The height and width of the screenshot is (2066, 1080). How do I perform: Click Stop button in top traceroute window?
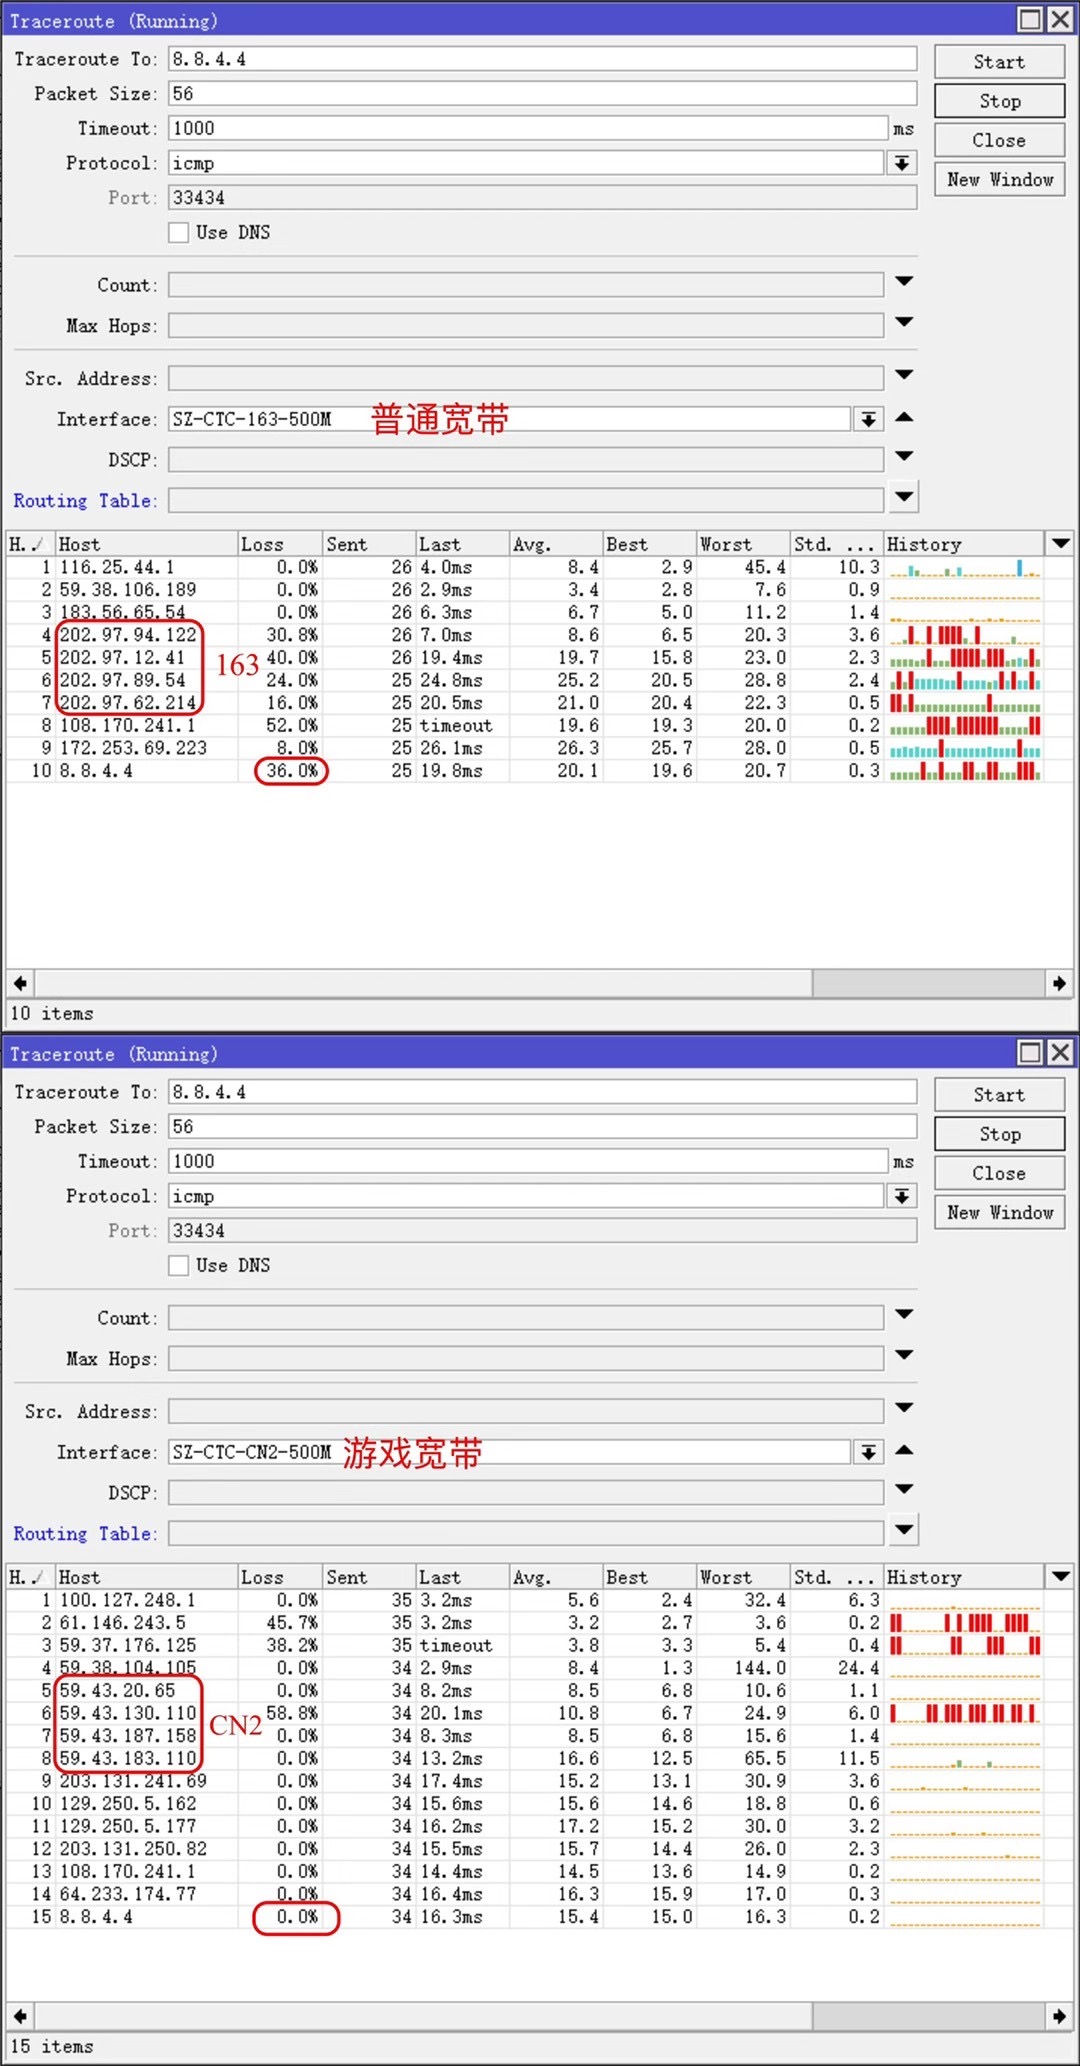pos(999,101)
